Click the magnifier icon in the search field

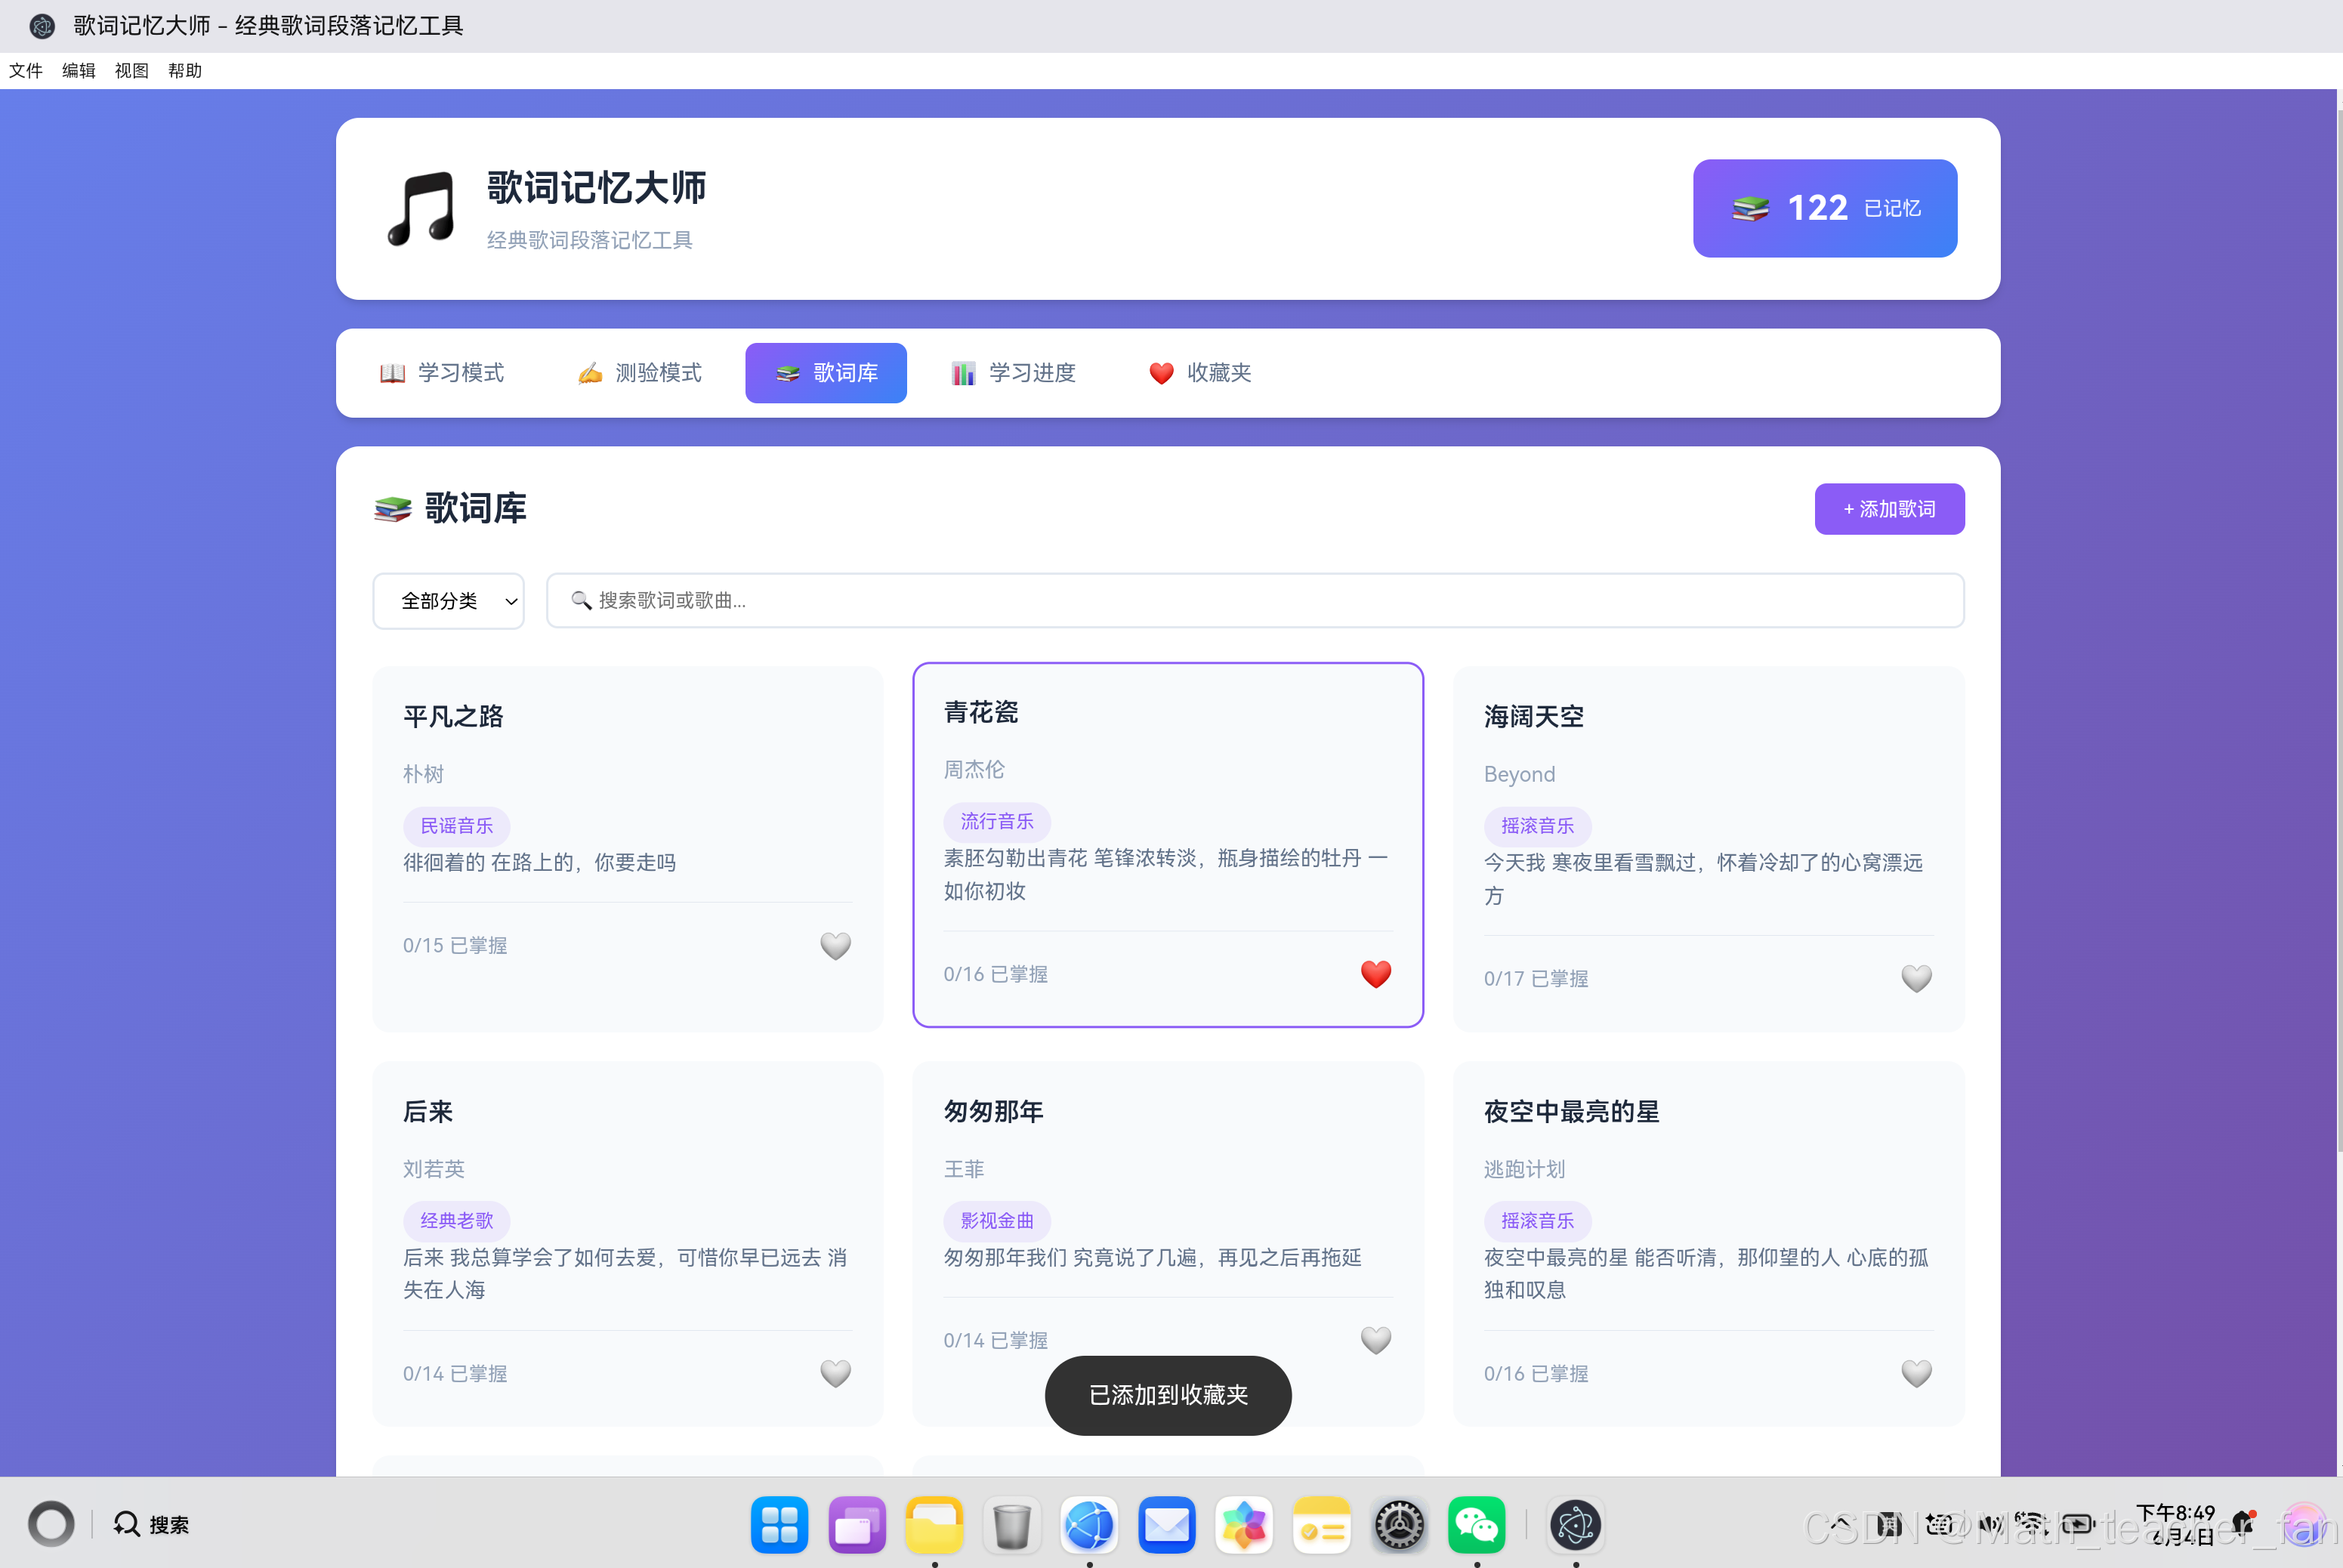pyautogui.click(x=581, y=600)
